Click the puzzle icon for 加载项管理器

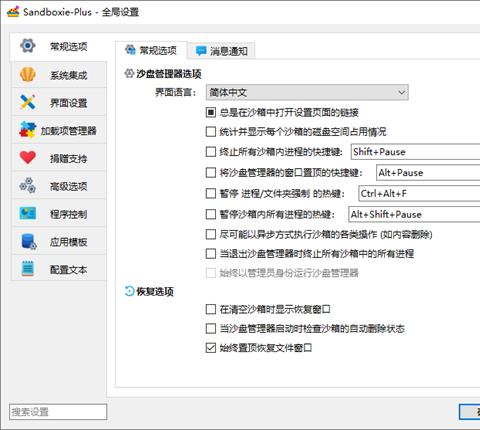28,130
